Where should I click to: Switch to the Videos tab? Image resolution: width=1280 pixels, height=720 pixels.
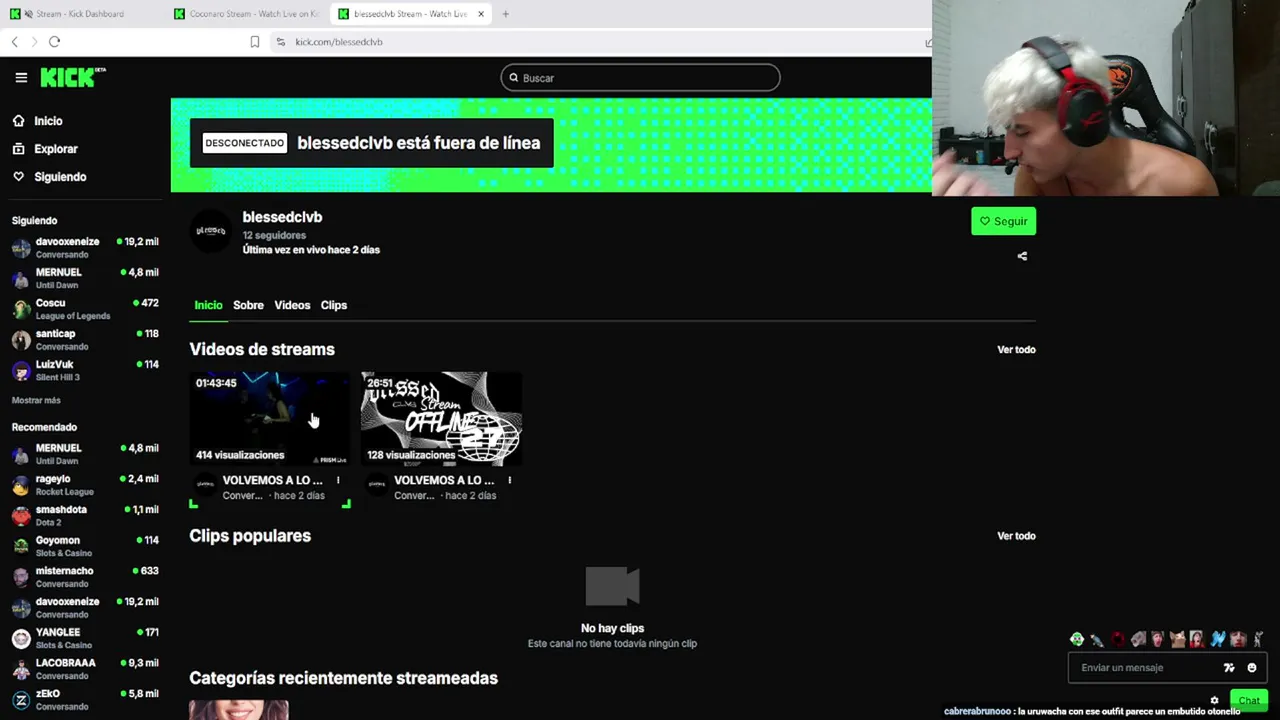pyautogui.click(x=292, y=305)
